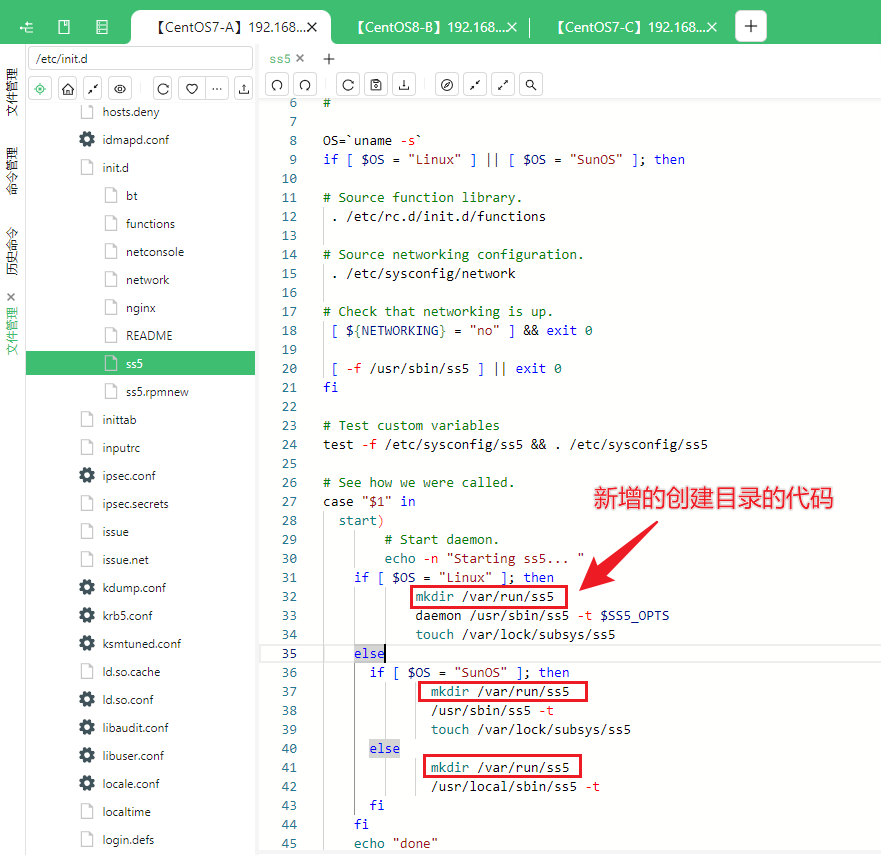The image size is (881, 855).
Task: Click the heart favorites icon
Action: click(x=192, y=89)
